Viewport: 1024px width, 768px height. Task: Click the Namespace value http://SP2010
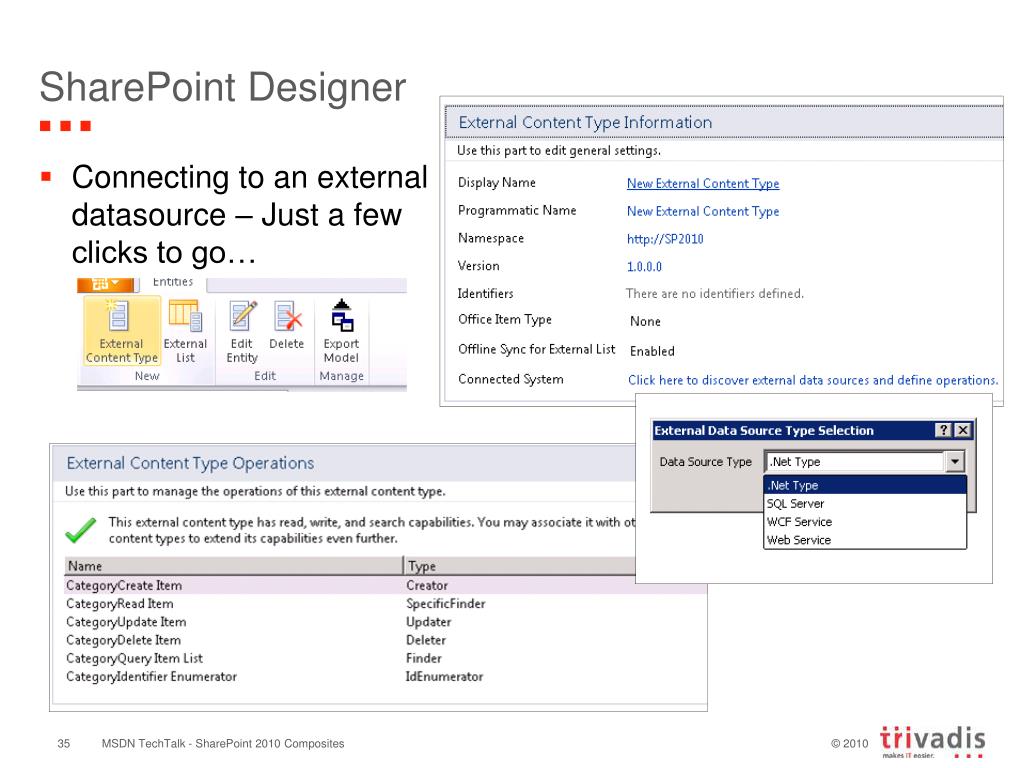(x=665, y=239)
